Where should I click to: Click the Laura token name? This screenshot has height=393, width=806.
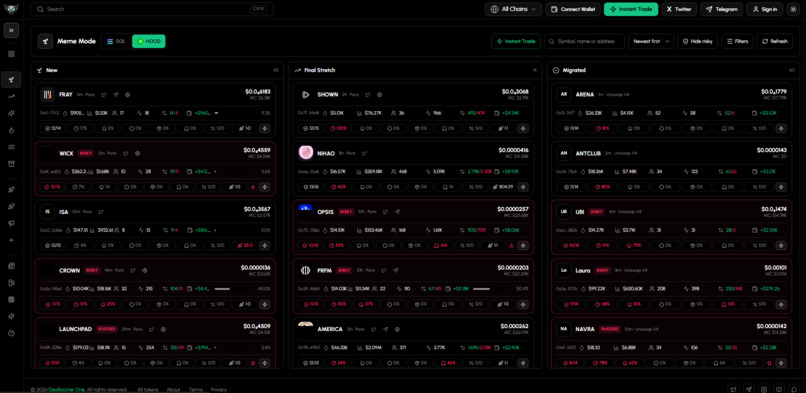[583, 270]
